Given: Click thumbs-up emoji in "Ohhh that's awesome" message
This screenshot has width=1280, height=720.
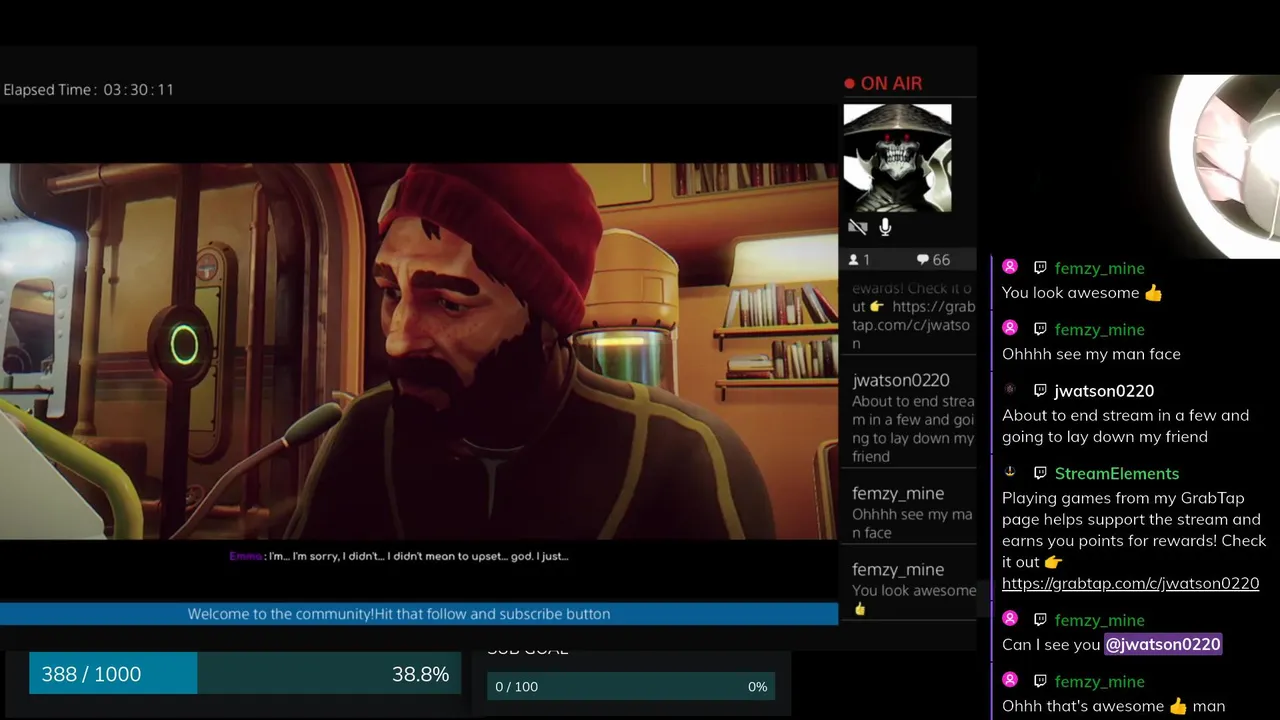Looking at the screenshot, I should 1178,706.
